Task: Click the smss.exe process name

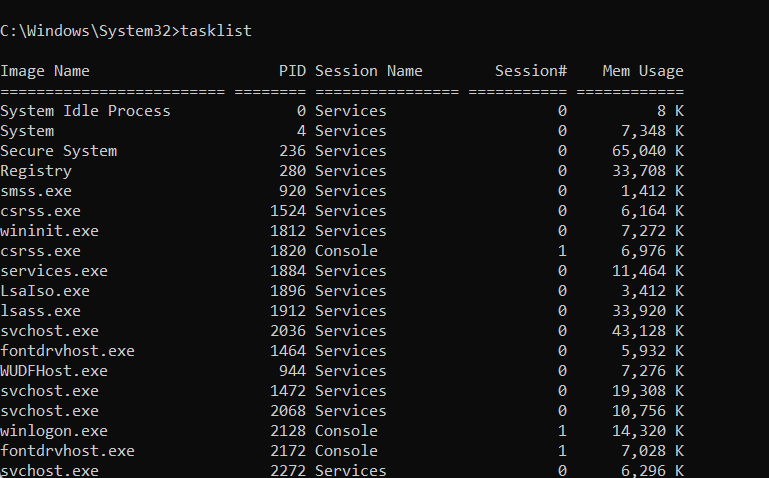Action: [36, 191]
